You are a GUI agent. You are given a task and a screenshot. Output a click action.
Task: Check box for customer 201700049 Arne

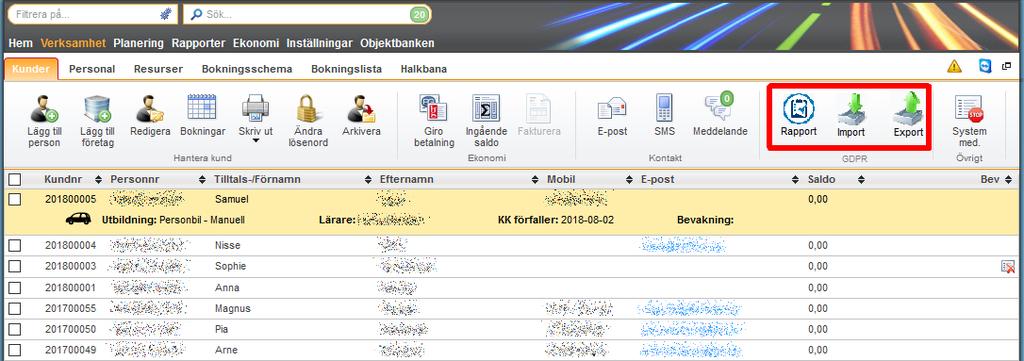[x=14, y=350]
